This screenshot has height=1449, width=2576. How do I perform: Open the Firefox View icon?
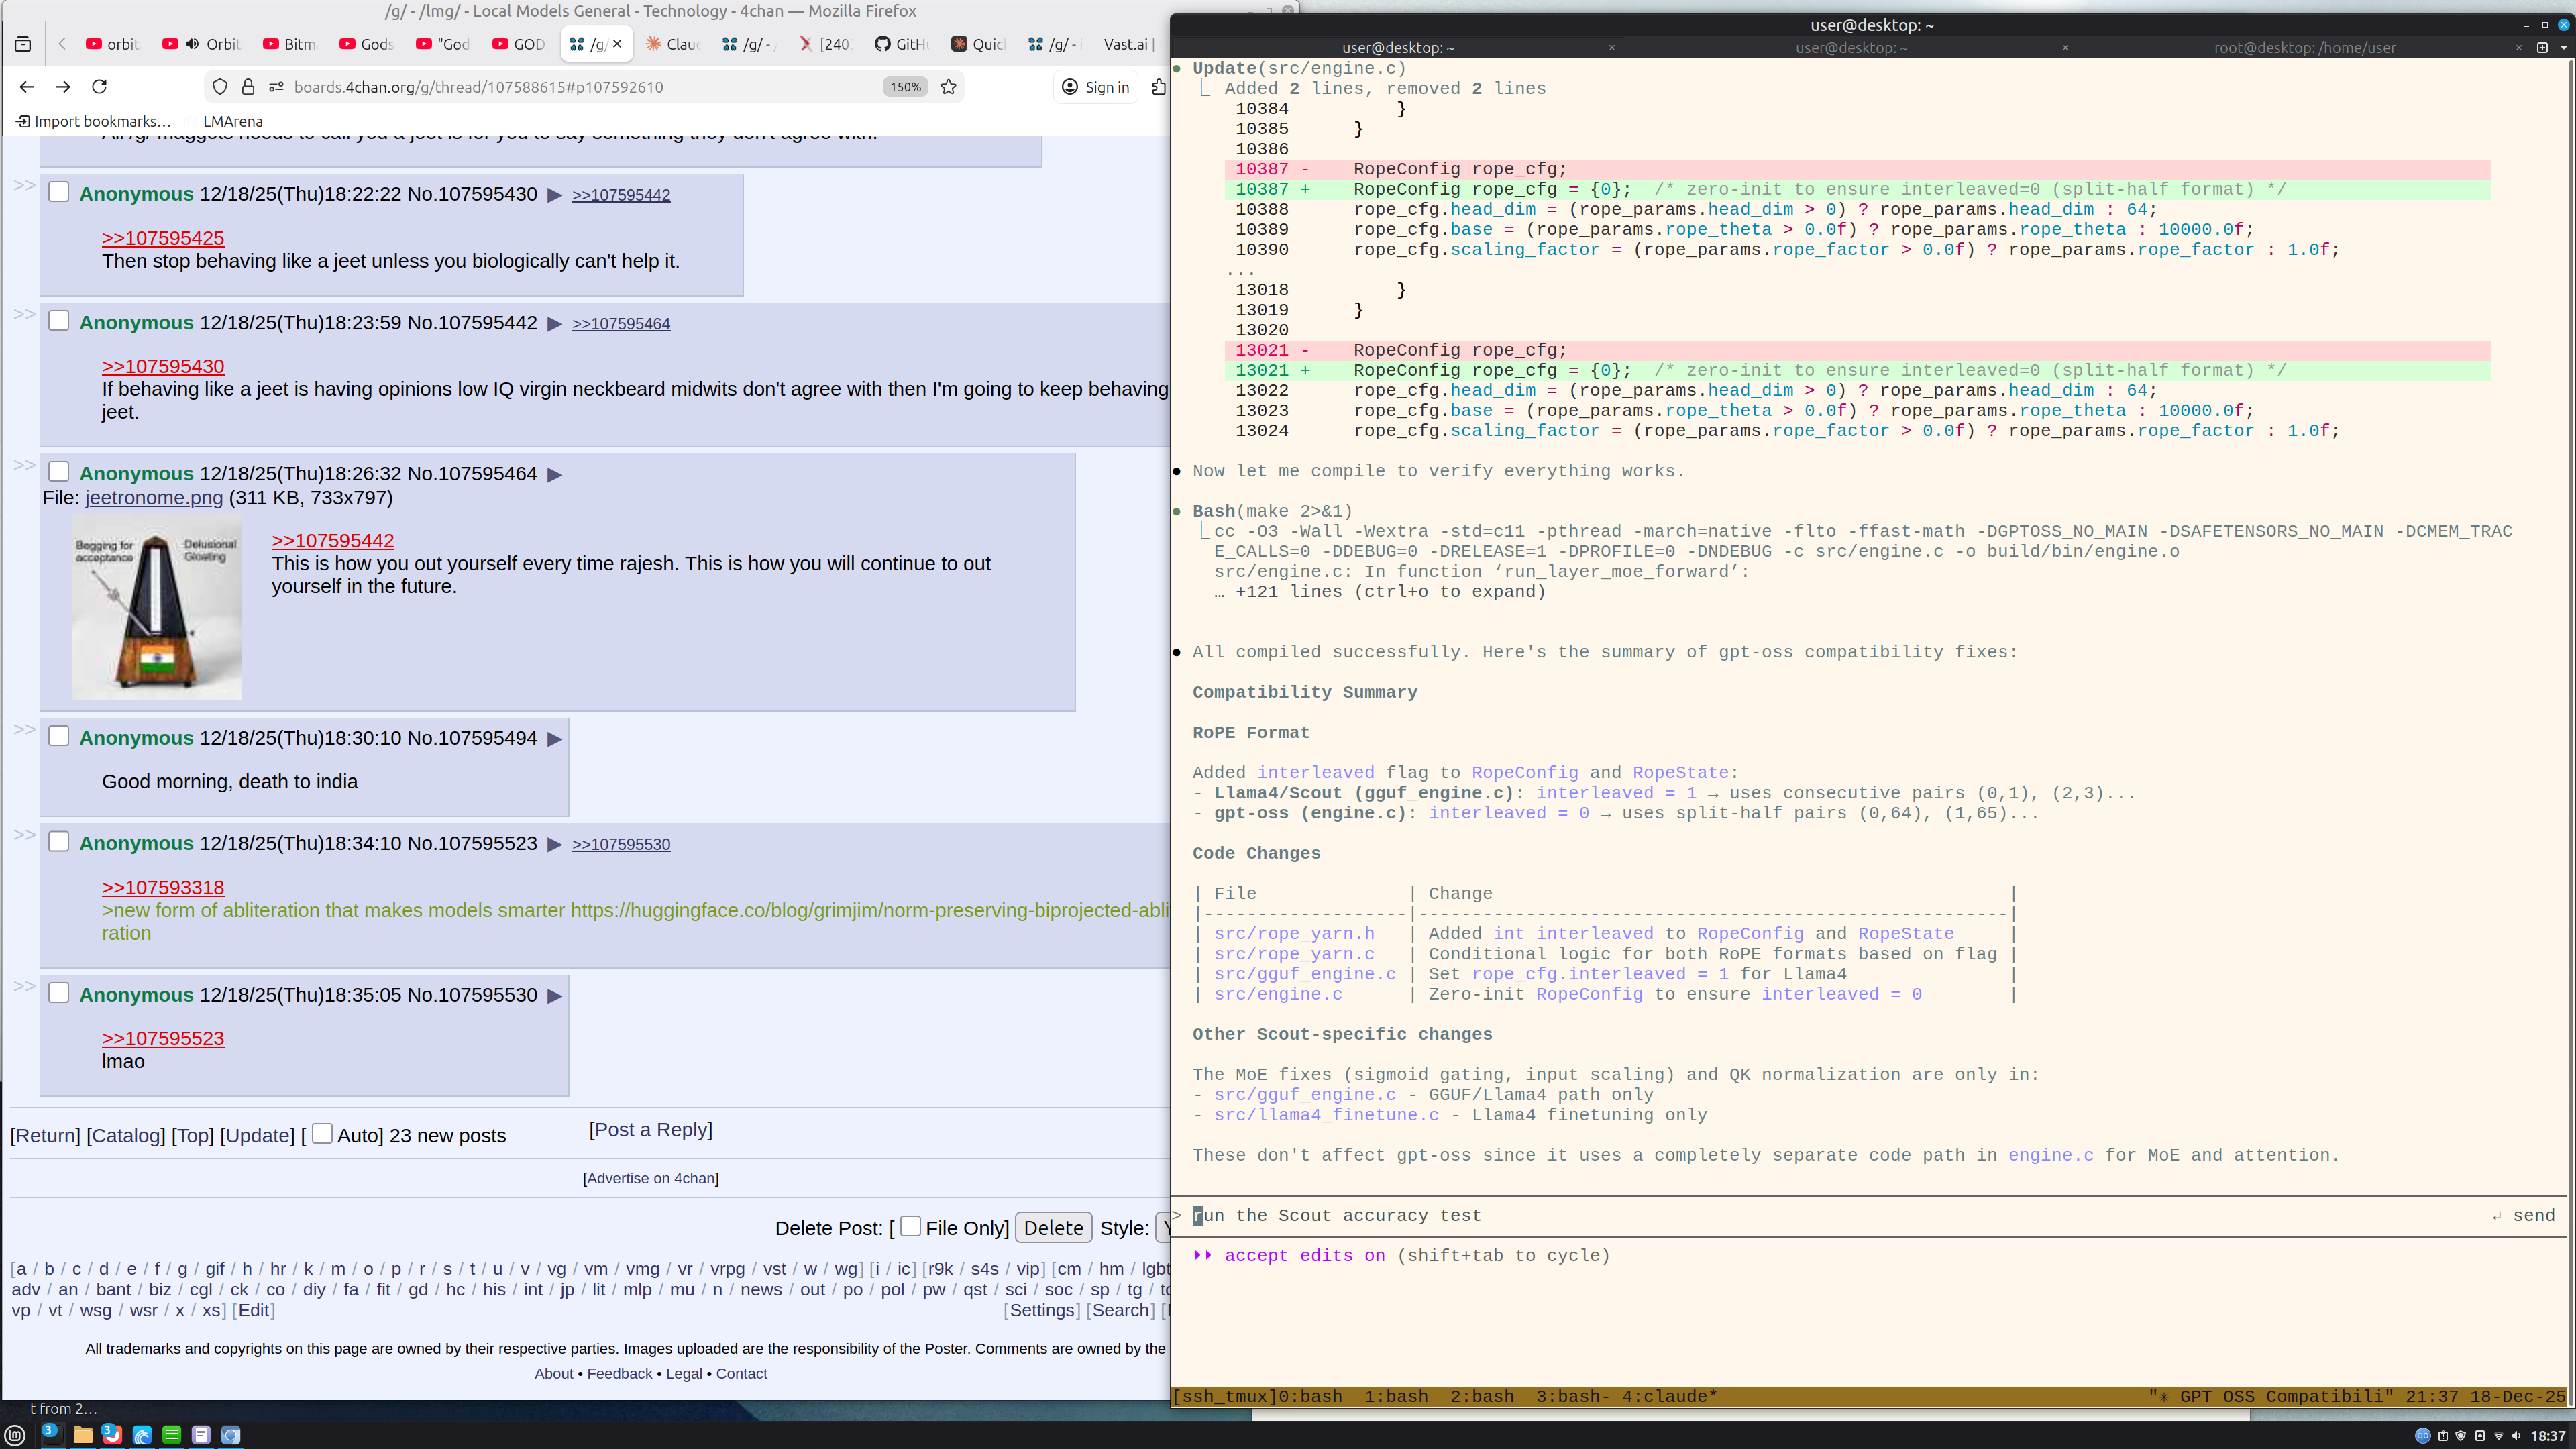pos(23,44)
